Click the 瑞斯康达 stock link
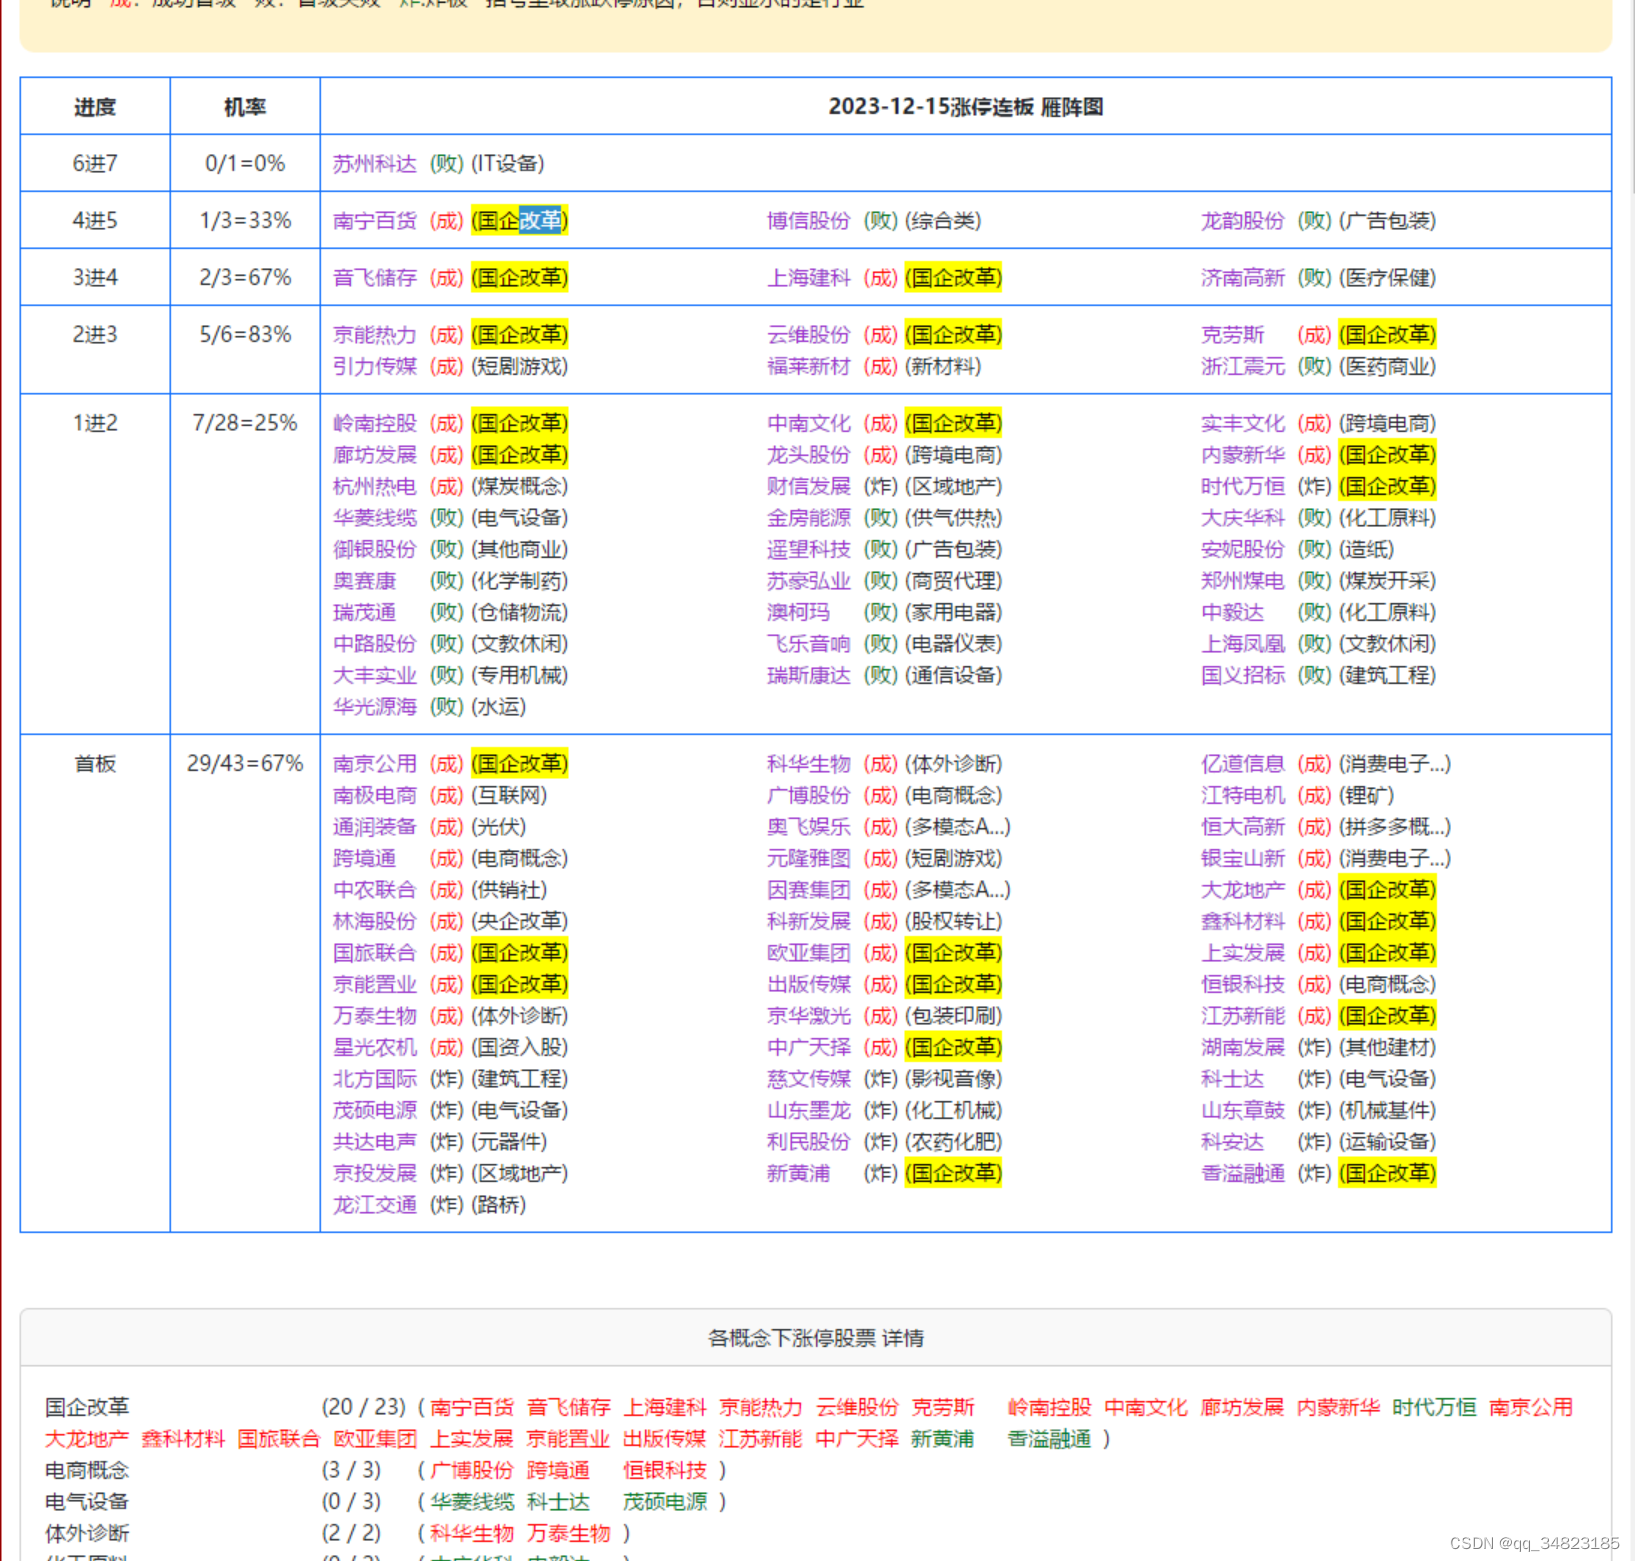 (808, 675)
